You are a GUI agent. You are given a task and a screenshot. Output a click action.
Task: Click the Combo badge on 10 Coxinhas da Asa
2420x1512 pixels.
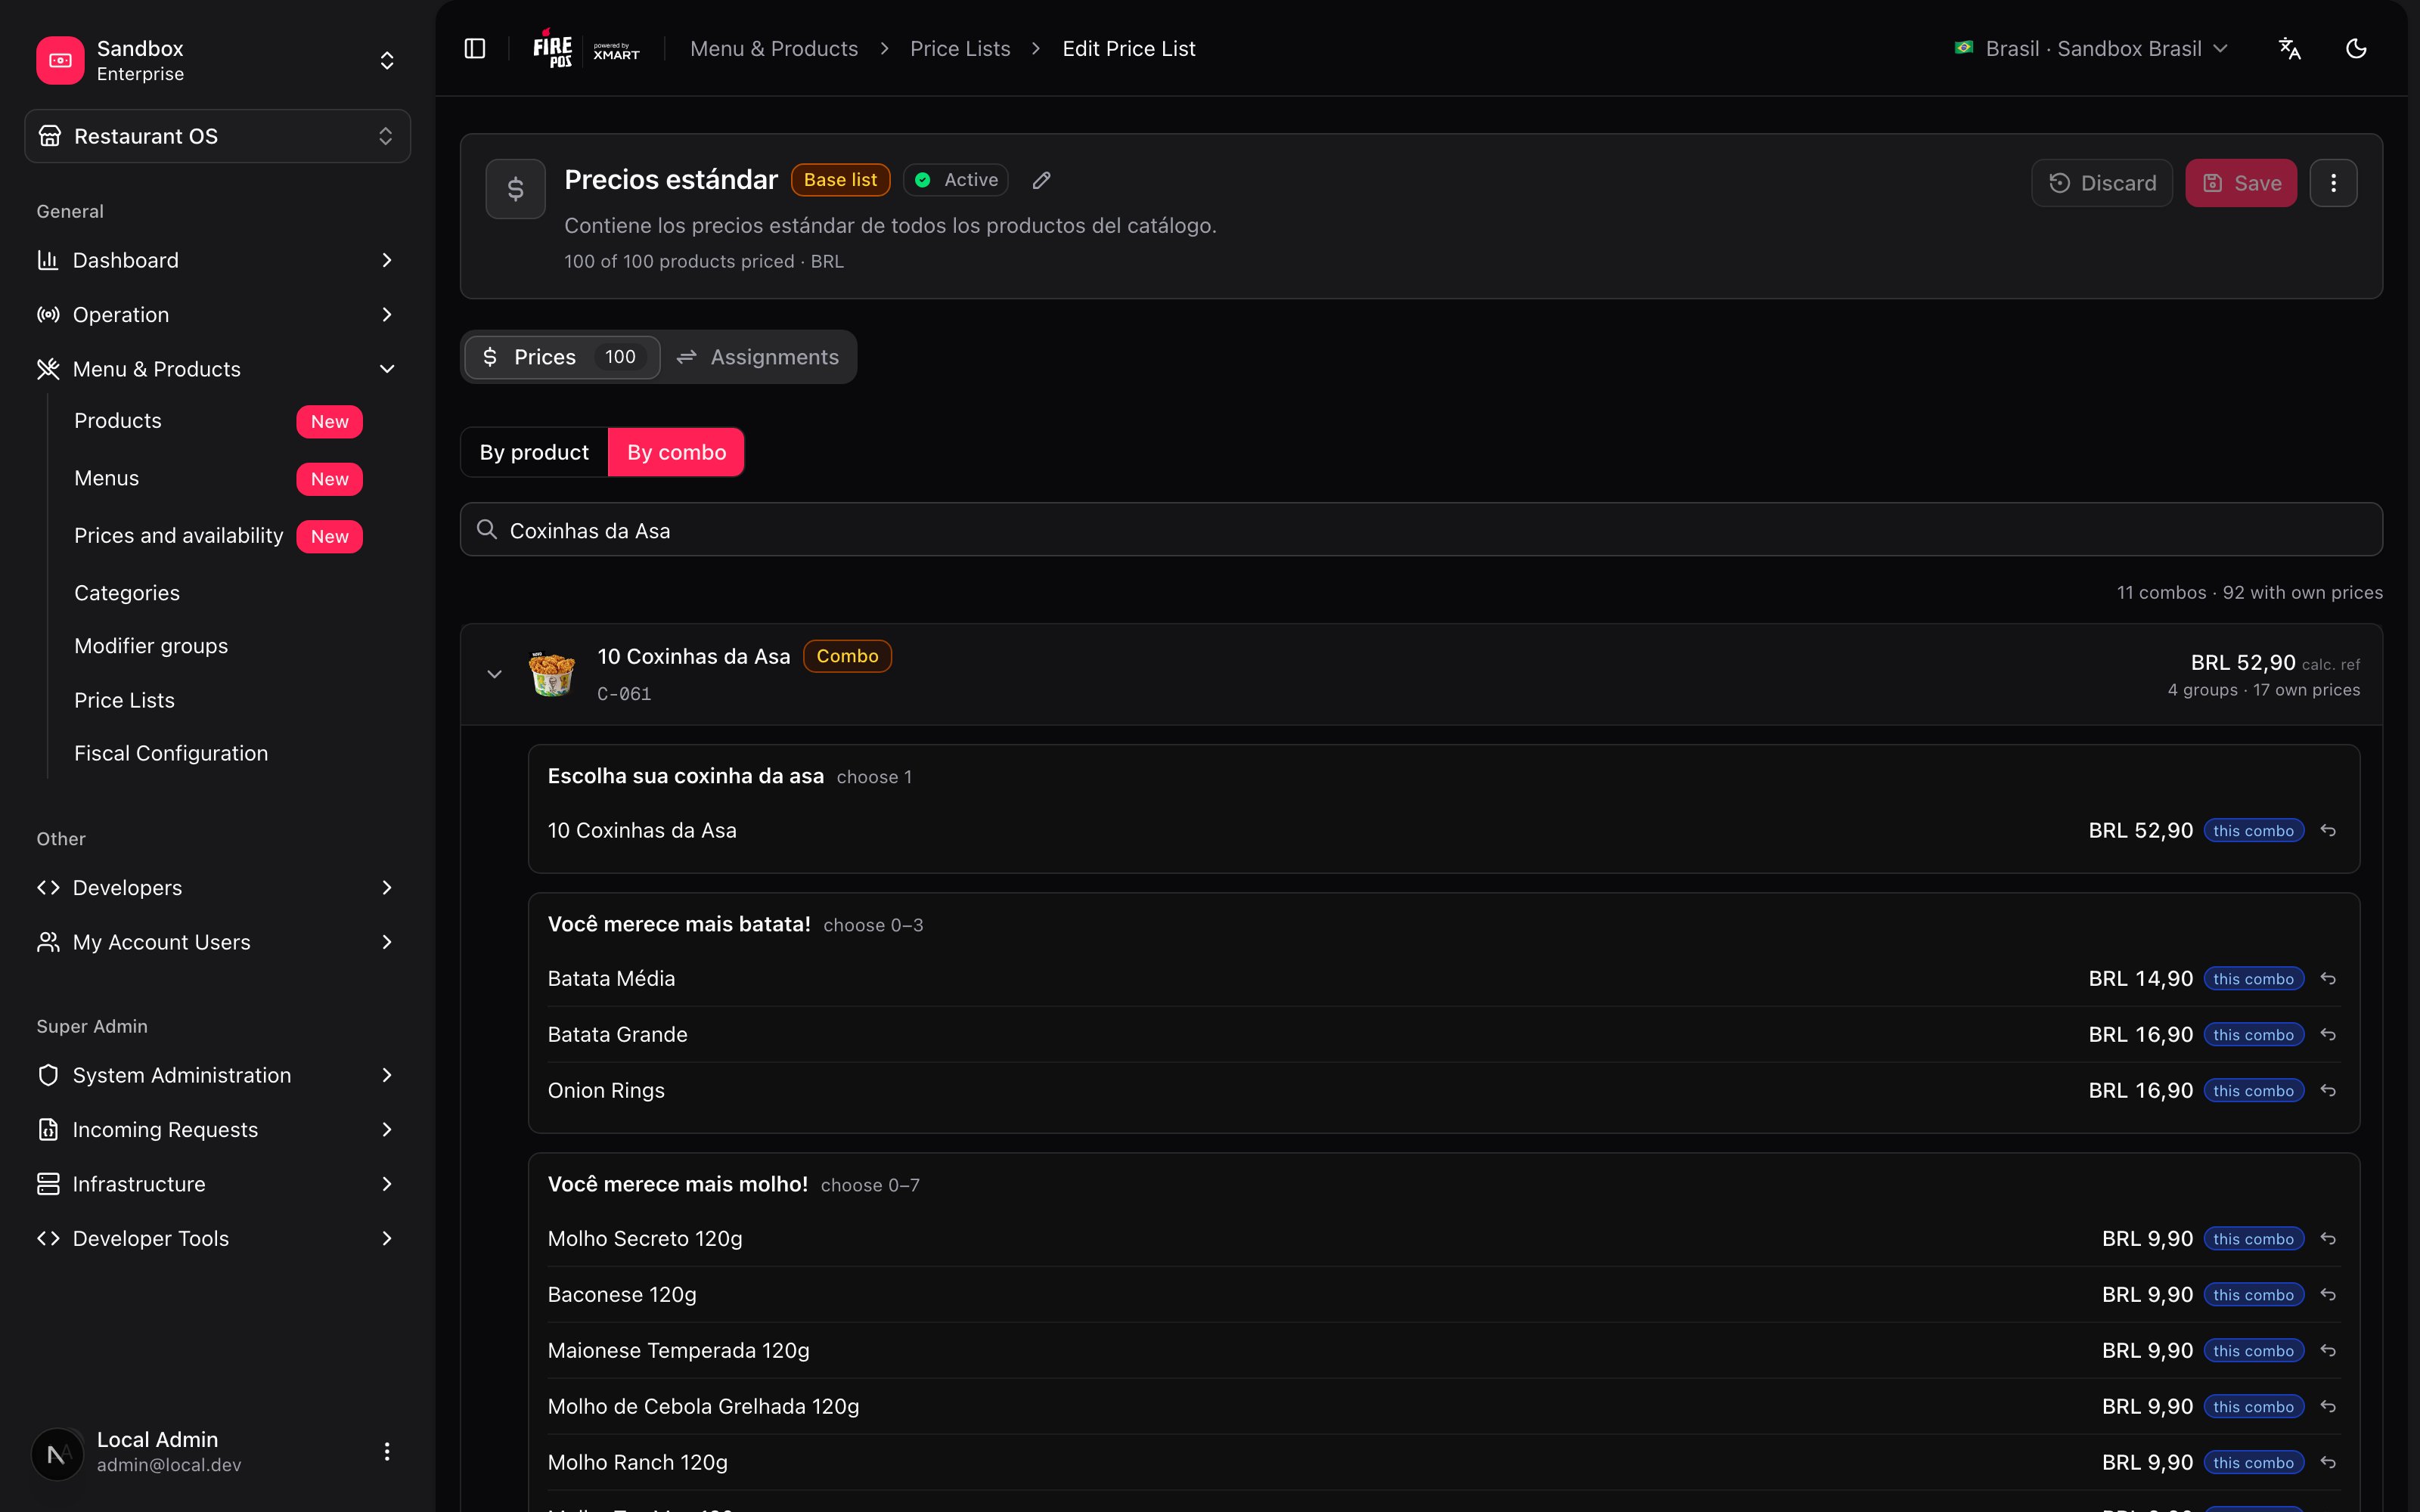coord(847,656)
